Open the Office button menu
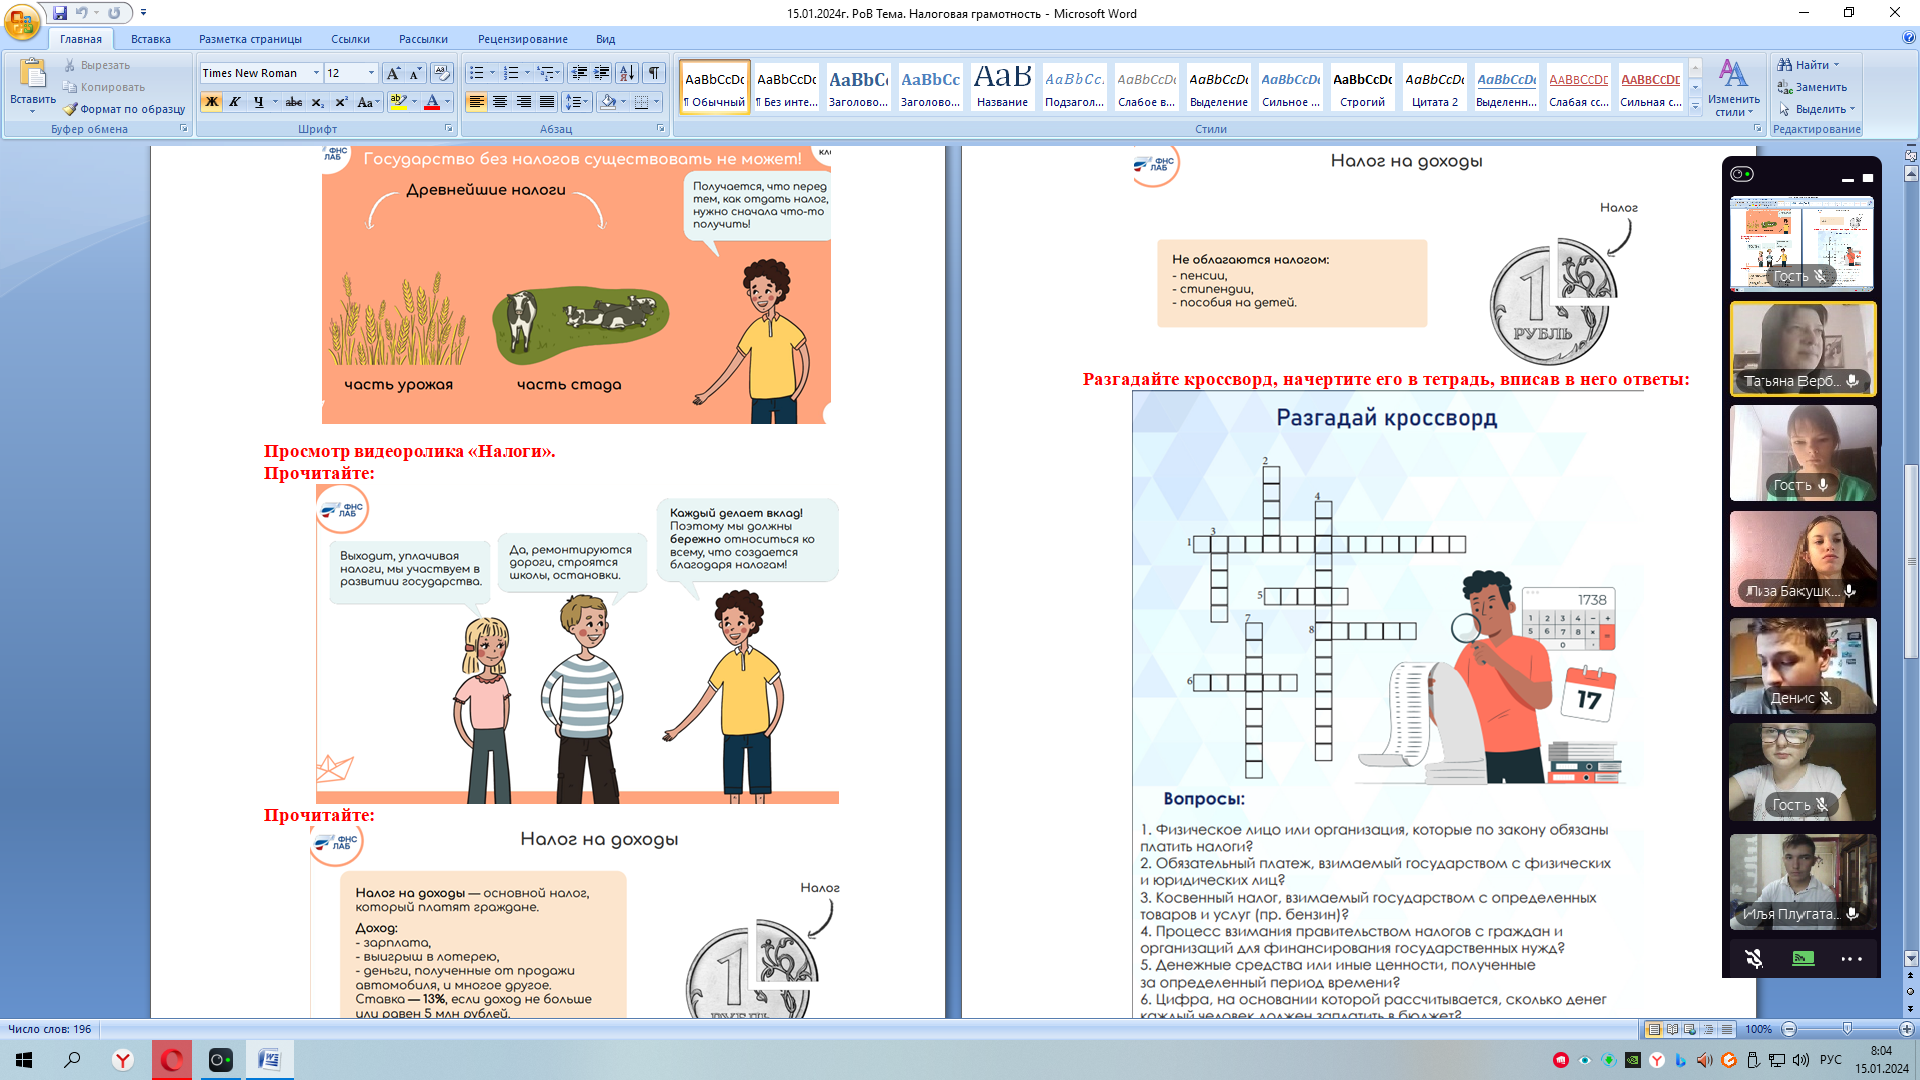The height and width of the screenshot is (1080, 1920). click(x=22, y=21)
